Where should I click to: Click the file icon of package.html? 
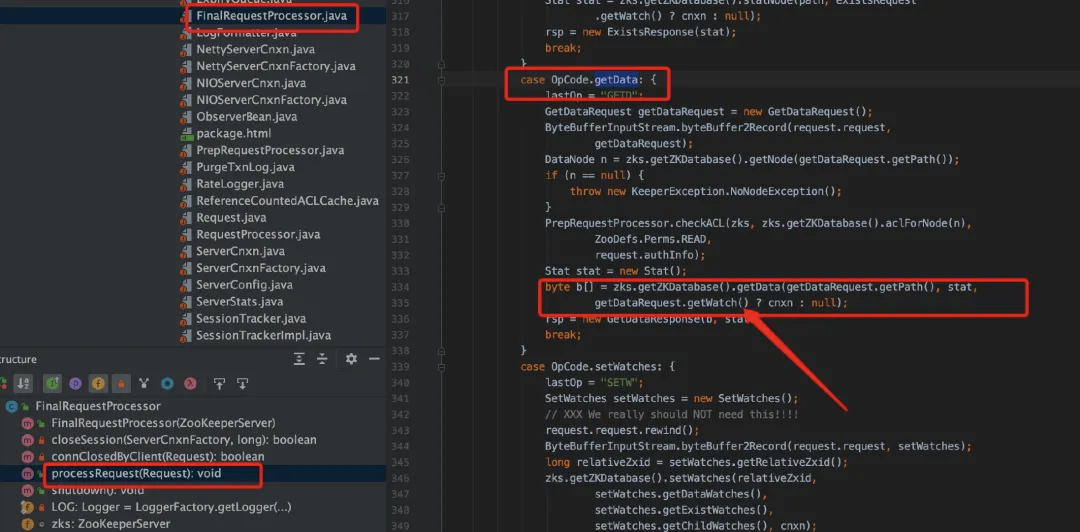click(185, 134)
